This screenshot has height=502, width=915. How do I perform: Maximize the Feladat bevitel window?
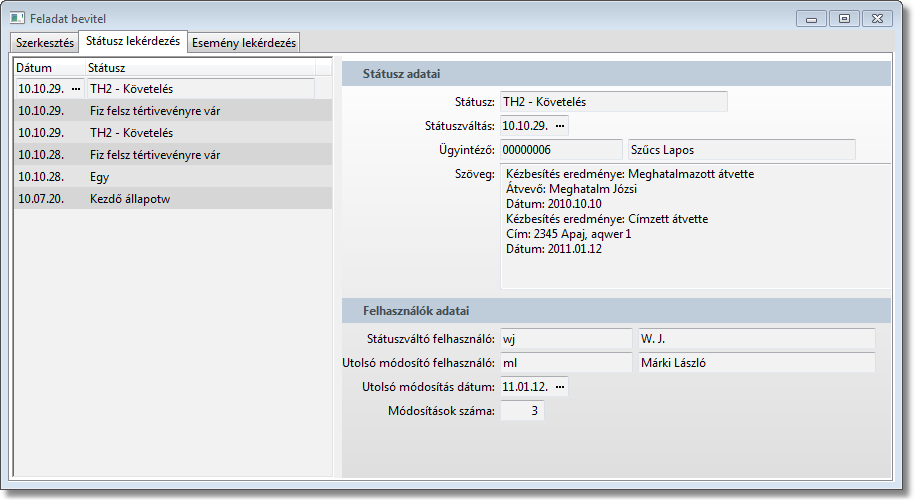[x=844, y=19]
